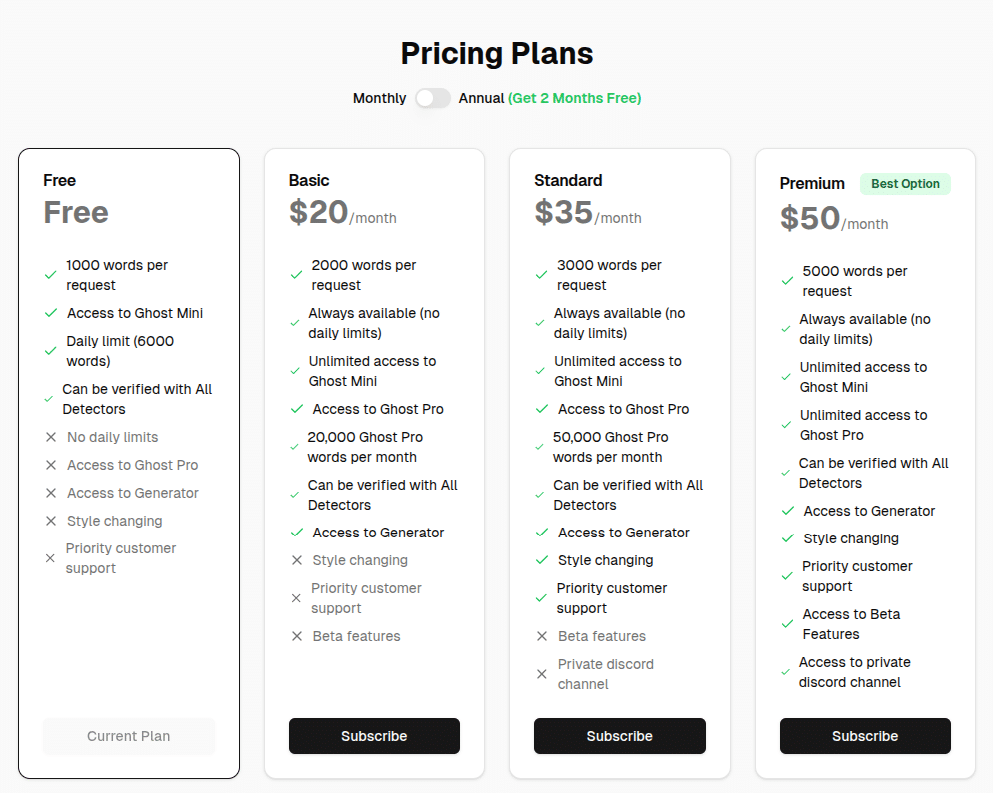Subscribe to the Standard plan
This screenshot has height=793, width=993.
[619, 736]
